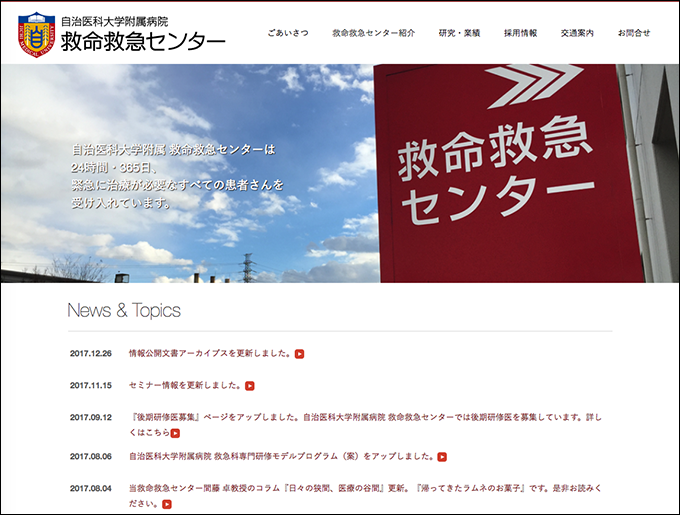Select 採用情報 in the top menu
Screen dimensions: 680x515
point(520,33)
